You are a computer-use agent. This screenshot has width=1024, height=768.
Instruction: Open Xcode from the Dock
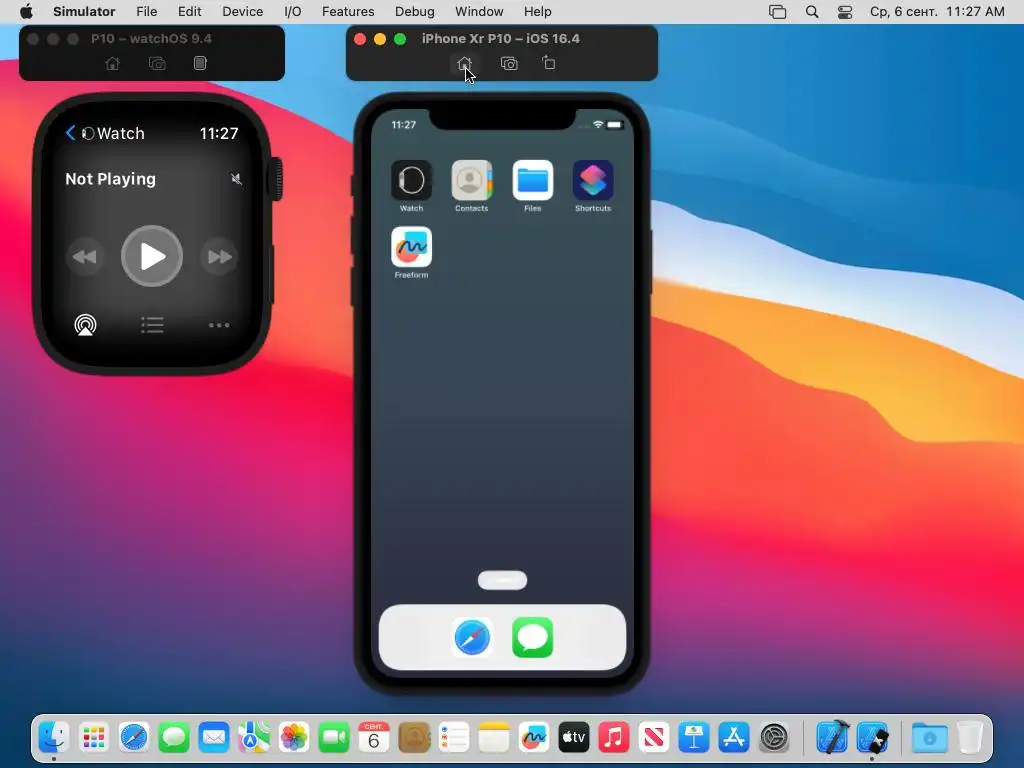[833, 738]
